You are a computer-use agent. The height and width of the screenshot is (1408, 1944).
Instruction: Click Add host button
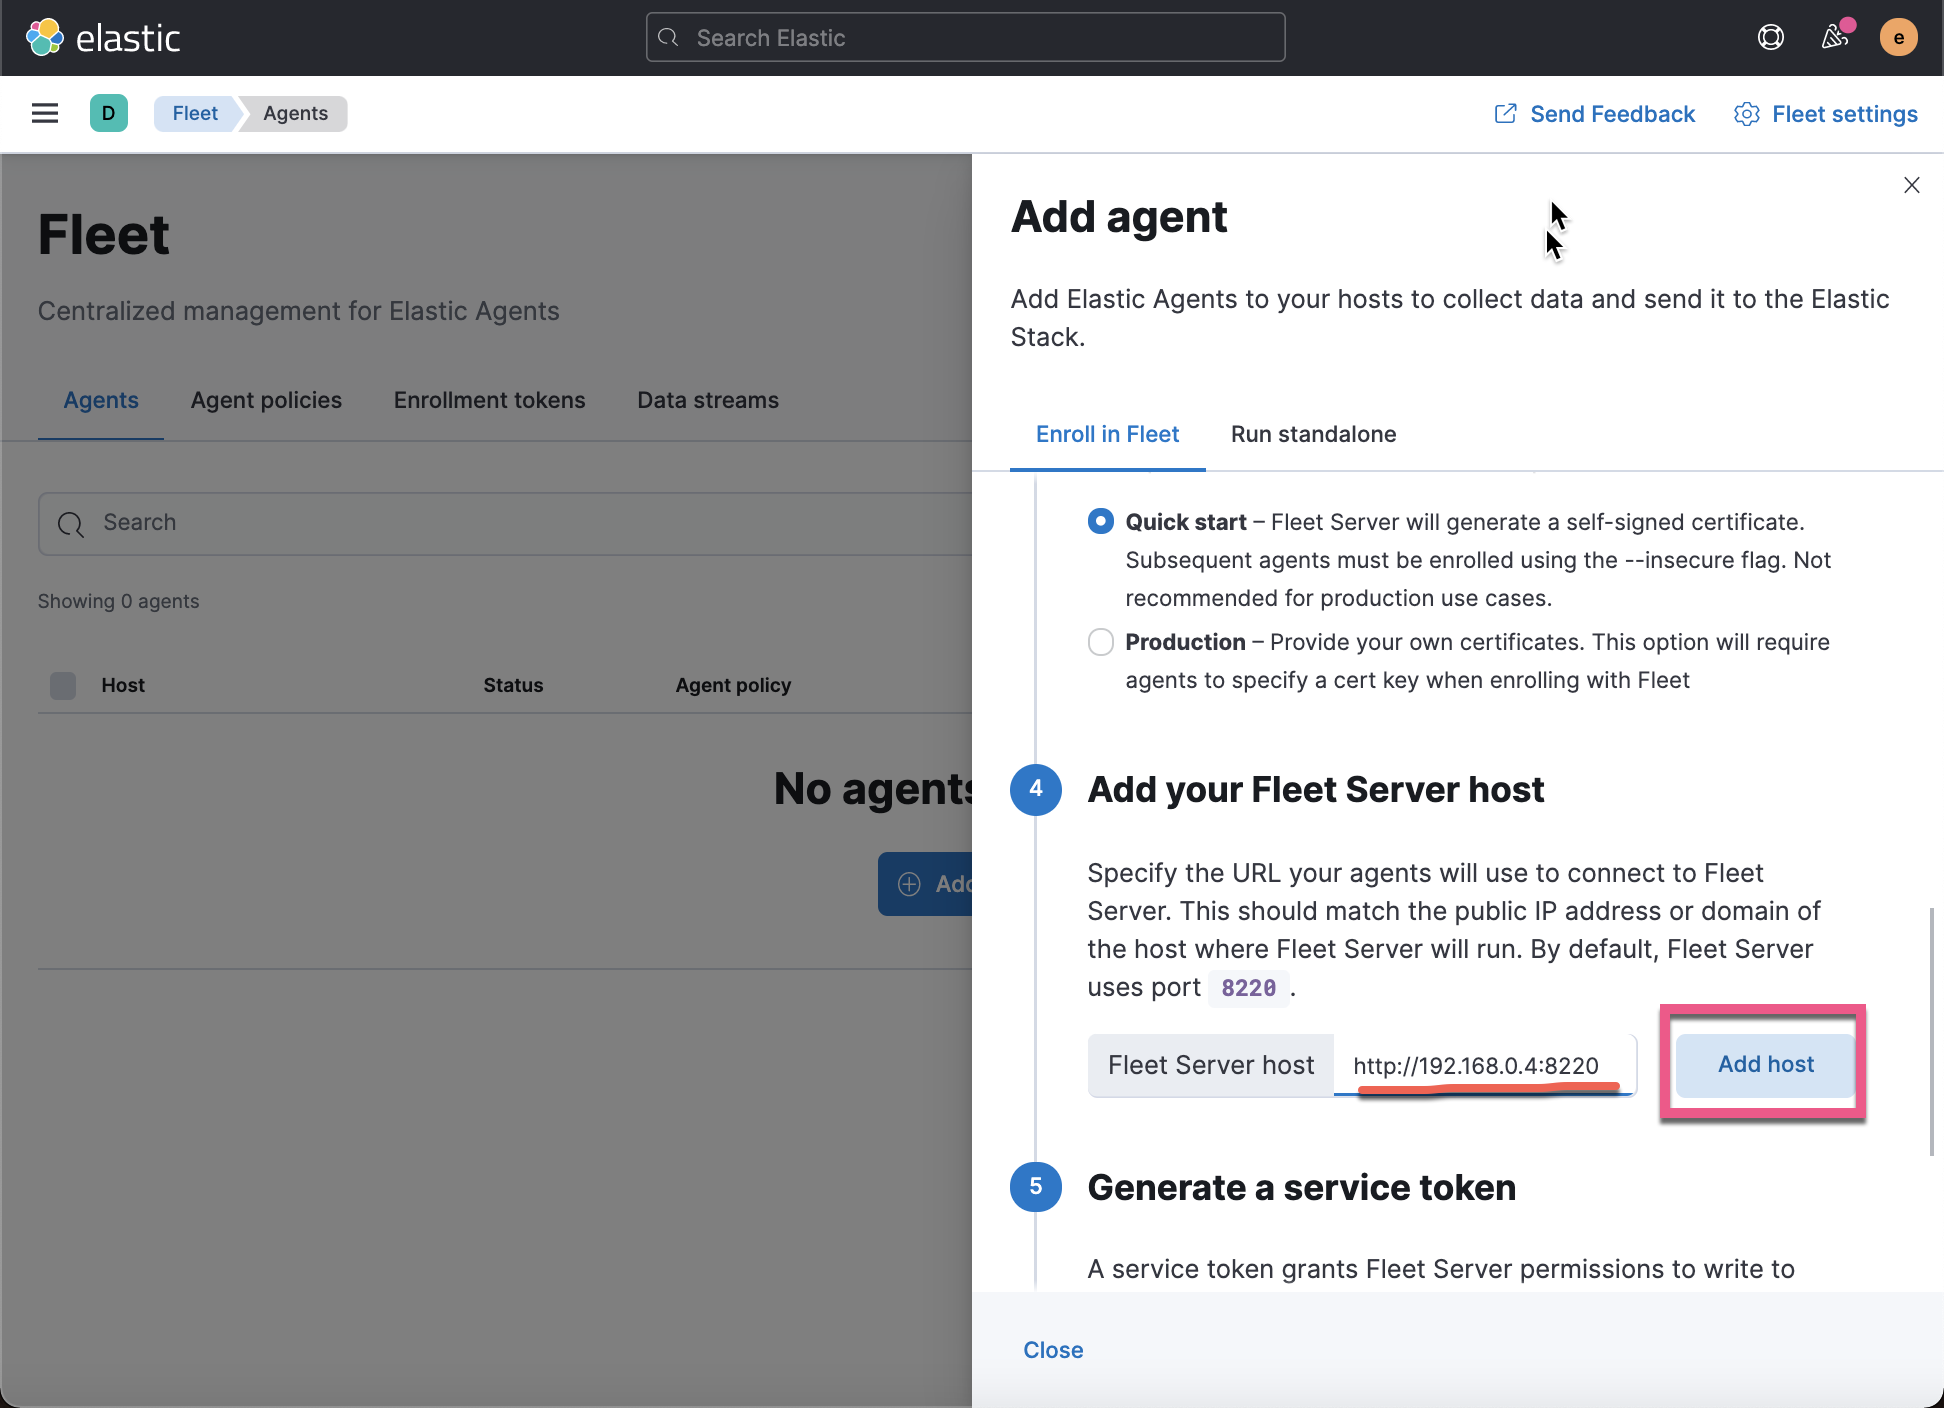click(1763, 1064)
